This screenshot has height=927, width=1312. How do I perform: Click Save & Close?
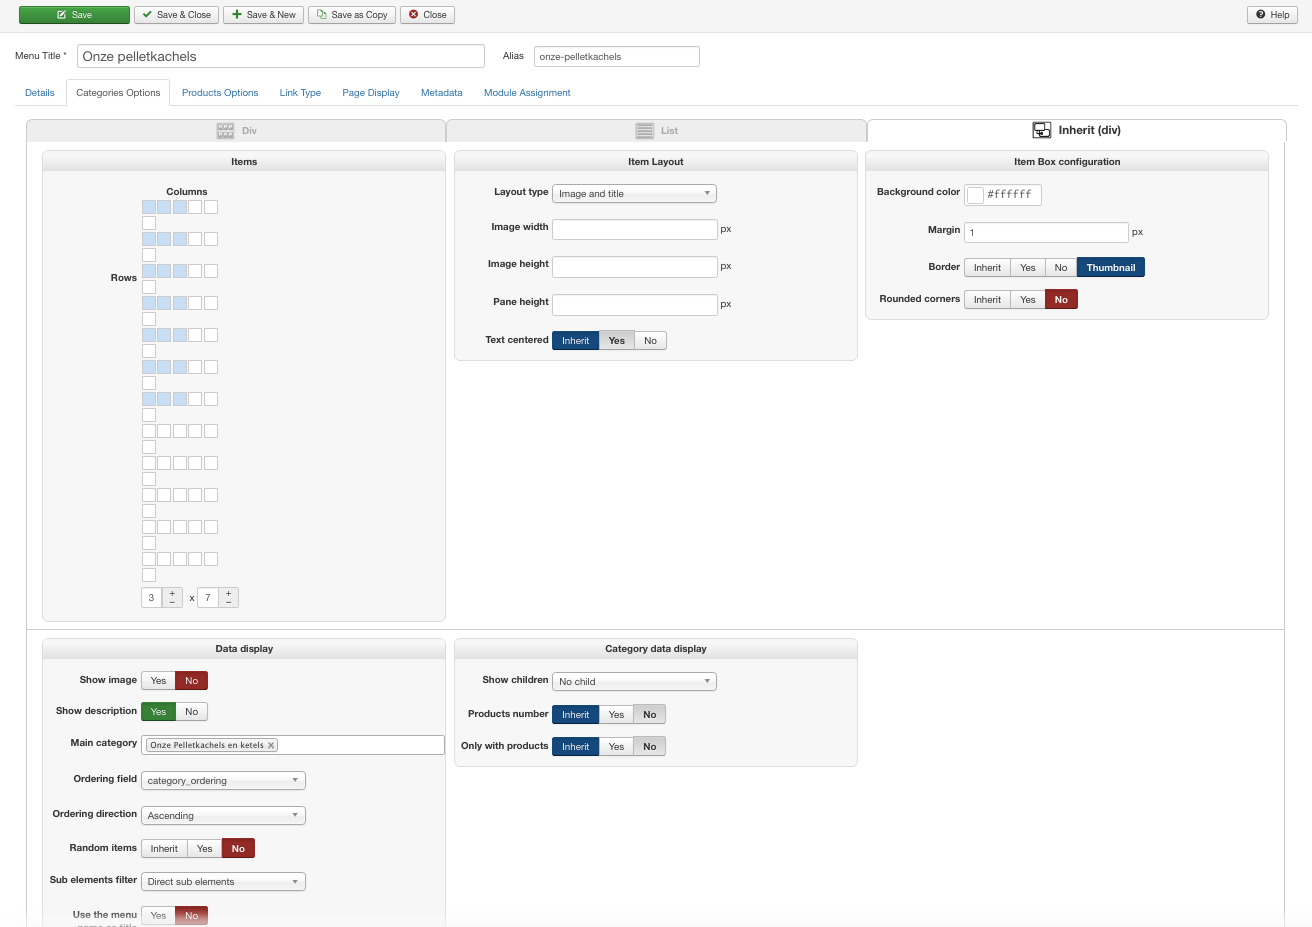(x=176, y=15)
